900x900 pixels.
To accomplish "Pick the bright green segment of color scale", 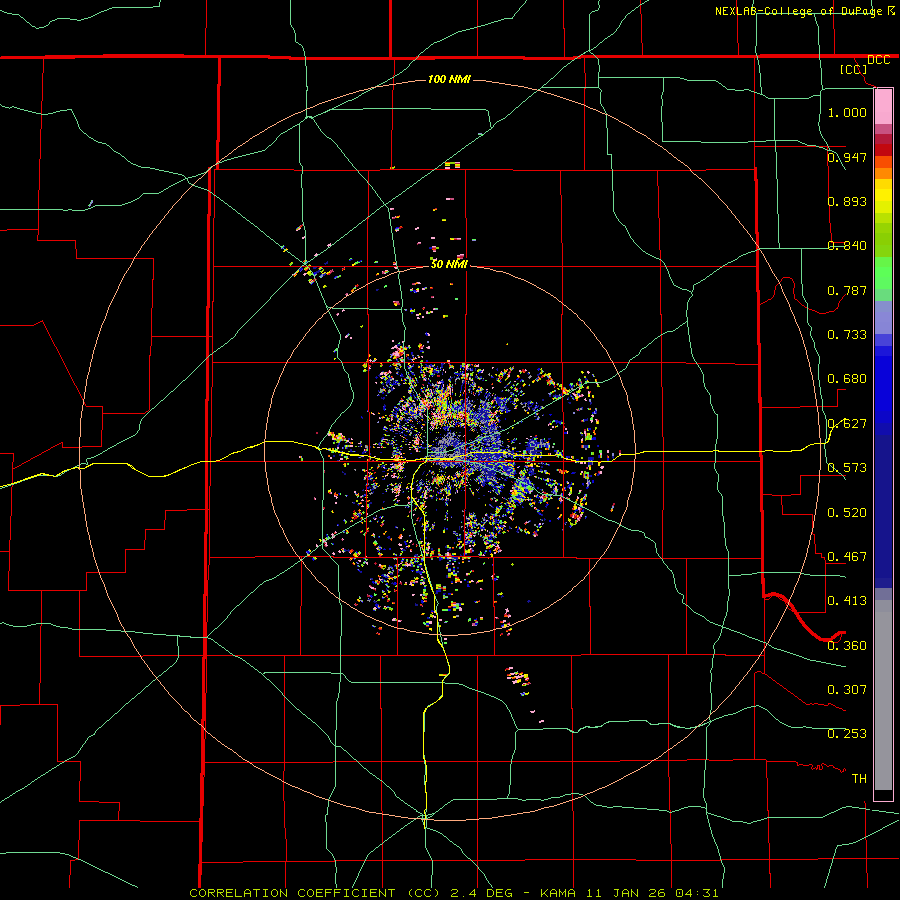I will coord(883,273).
